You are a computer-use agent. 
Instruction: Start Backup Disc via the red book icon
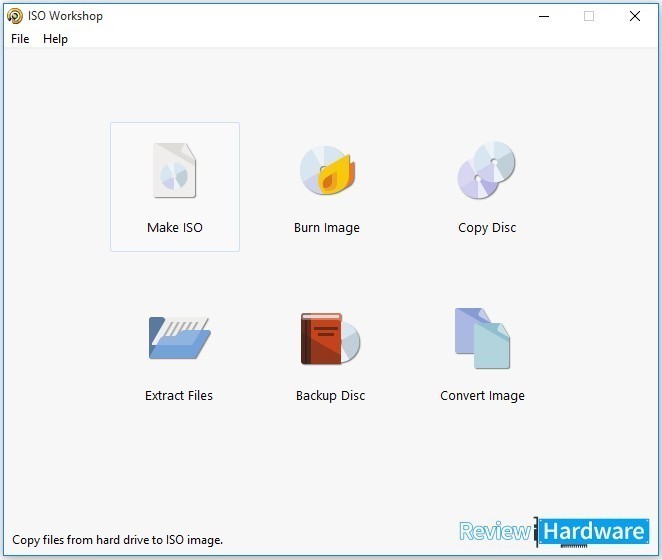tap(330, 338)
